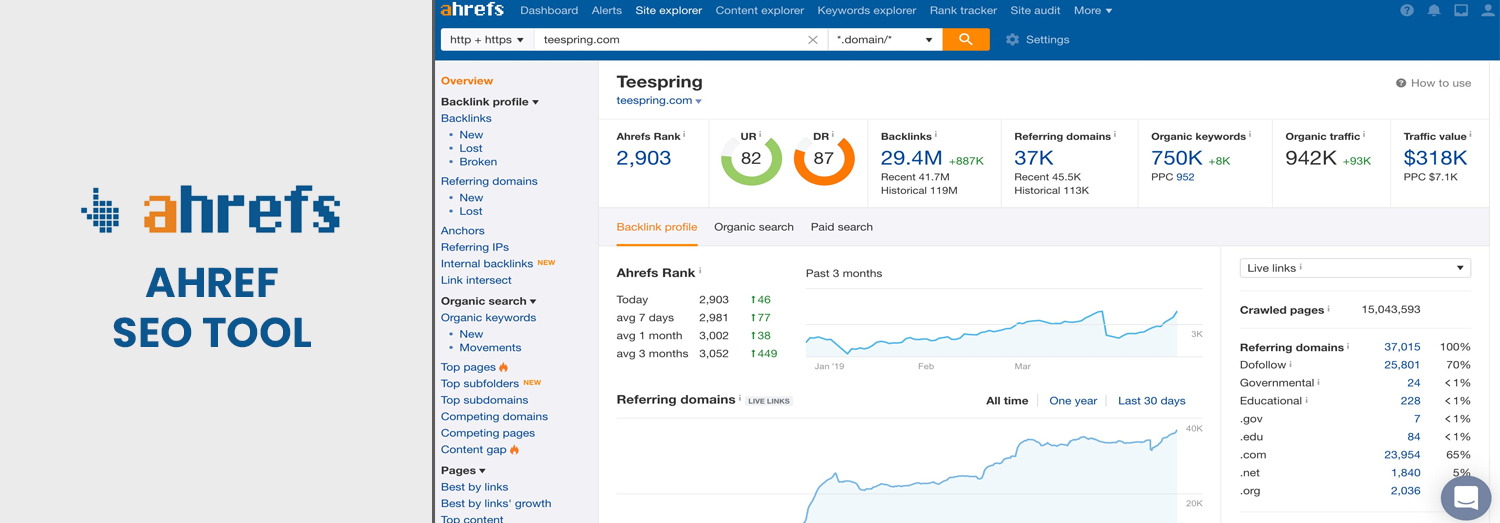Open Top pages sidebar link
The width and height of the screenshot is (1500, 523).
pos(468,367)
